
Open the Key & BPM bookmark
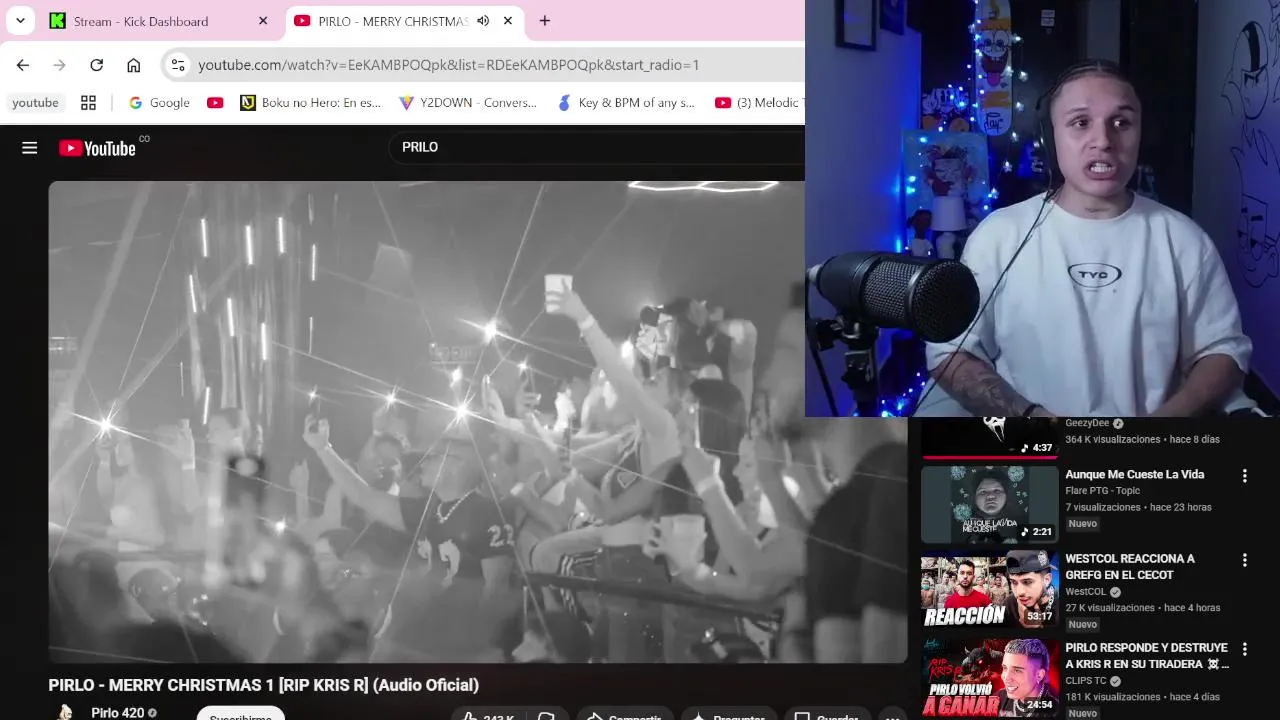point(626,103)
